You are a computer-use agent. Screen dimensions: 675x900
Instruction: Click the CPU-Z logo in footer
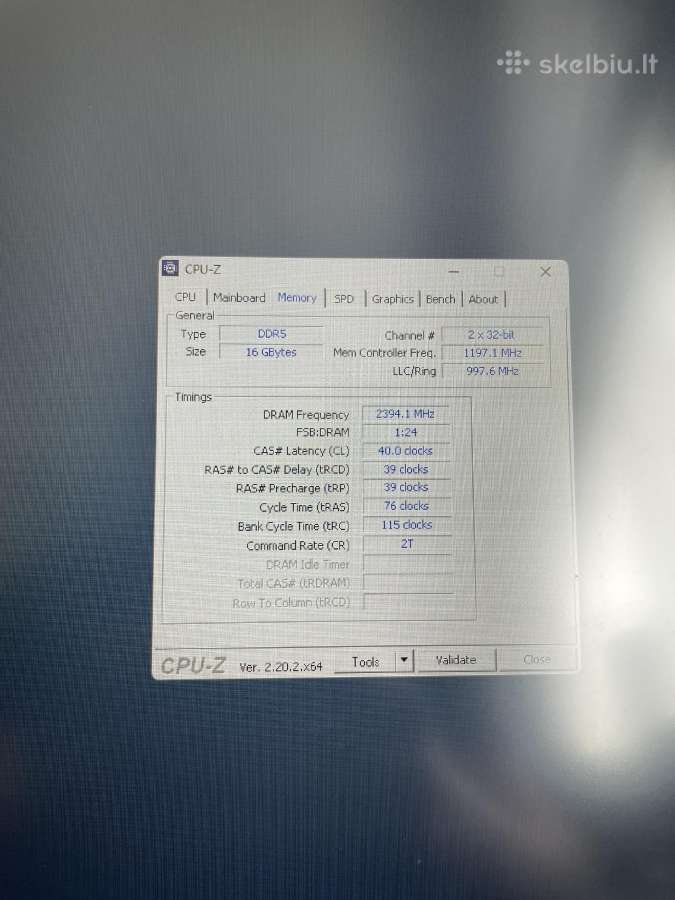(193, 665)
